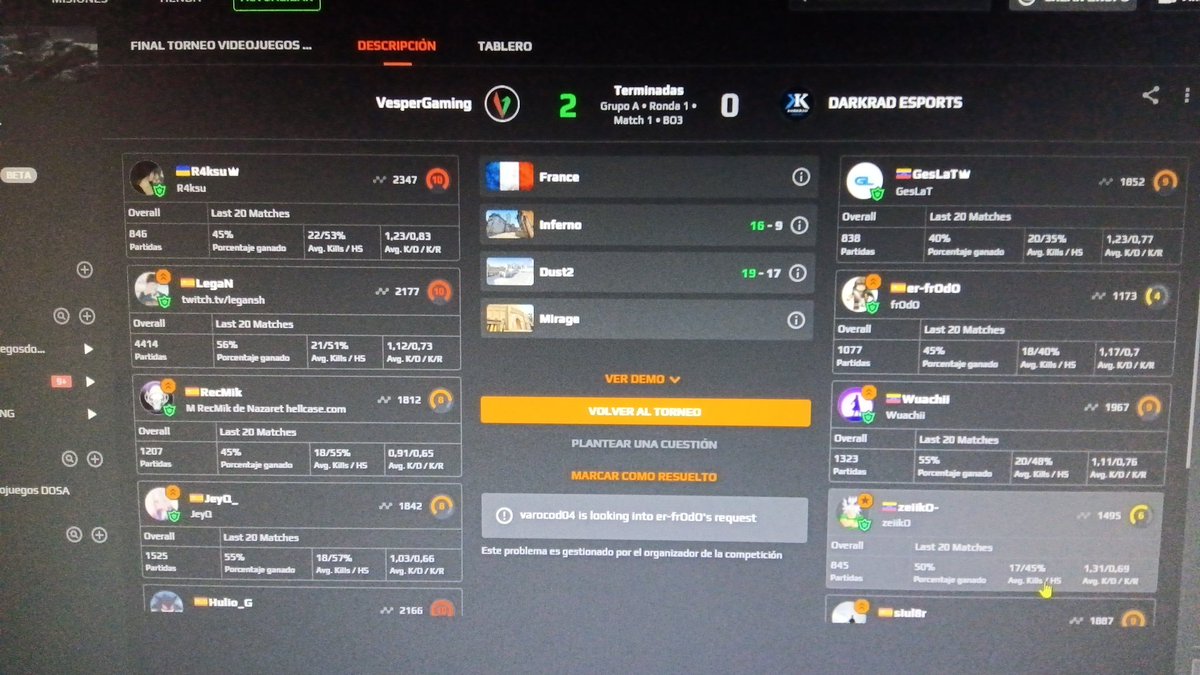Open the info icon next to Inferno

[800, 225]
